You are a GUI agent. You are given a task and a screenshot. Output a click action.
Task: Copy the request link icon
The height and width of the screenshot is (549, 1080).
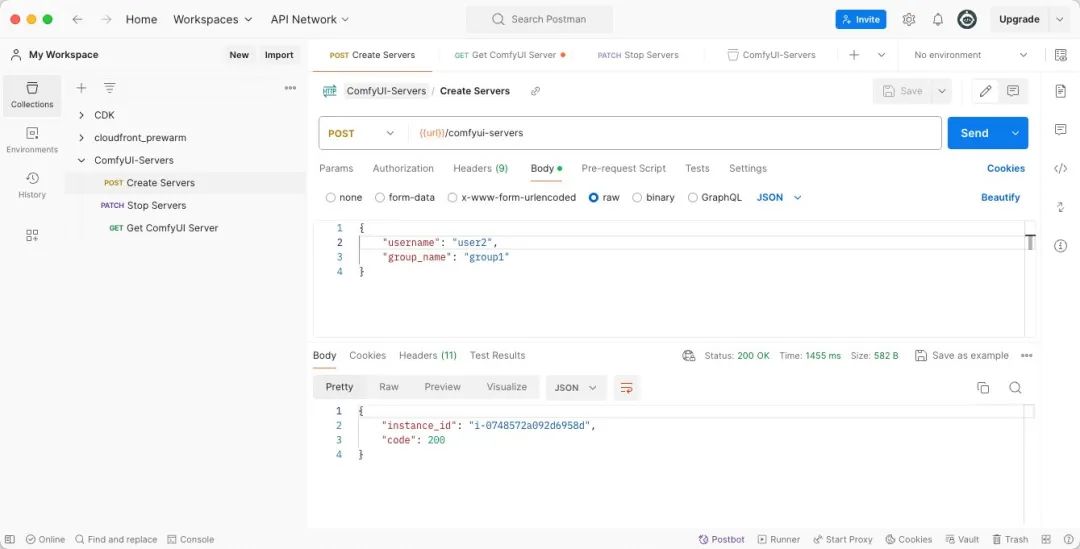click(535, 91)
